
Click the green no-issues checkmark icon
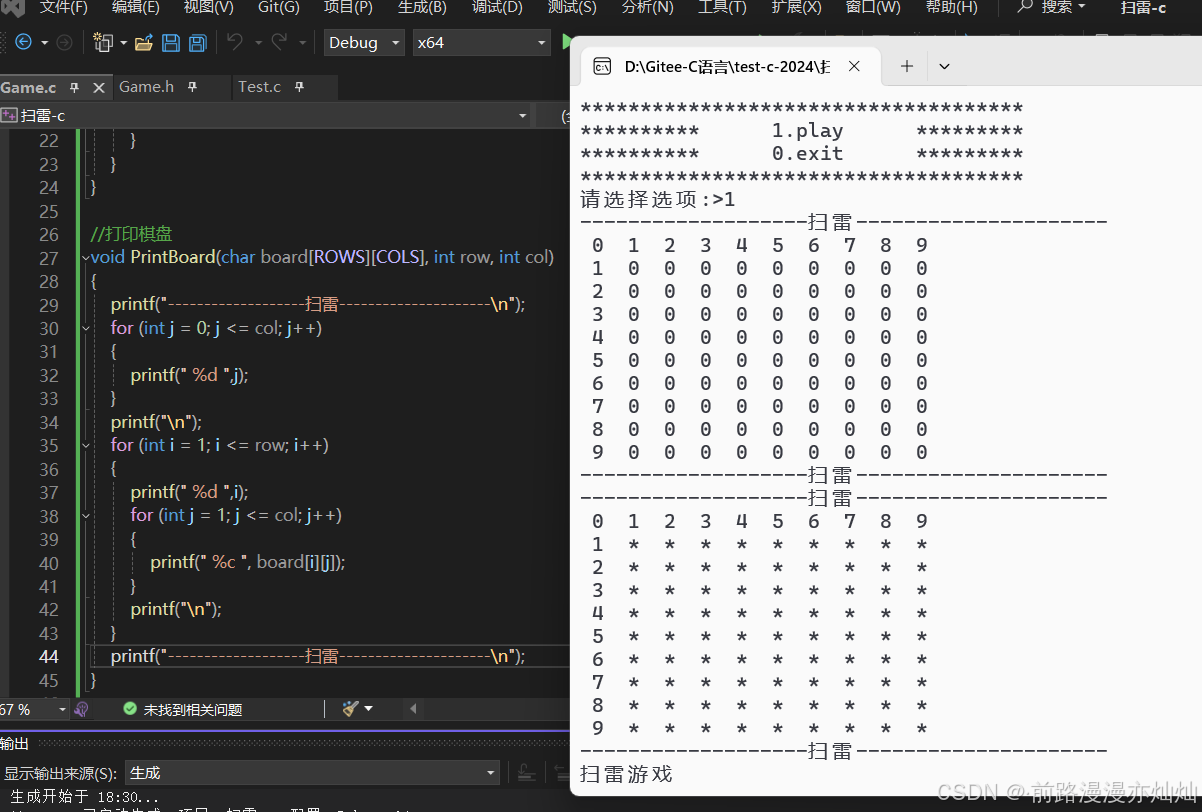tap(130, 709)
